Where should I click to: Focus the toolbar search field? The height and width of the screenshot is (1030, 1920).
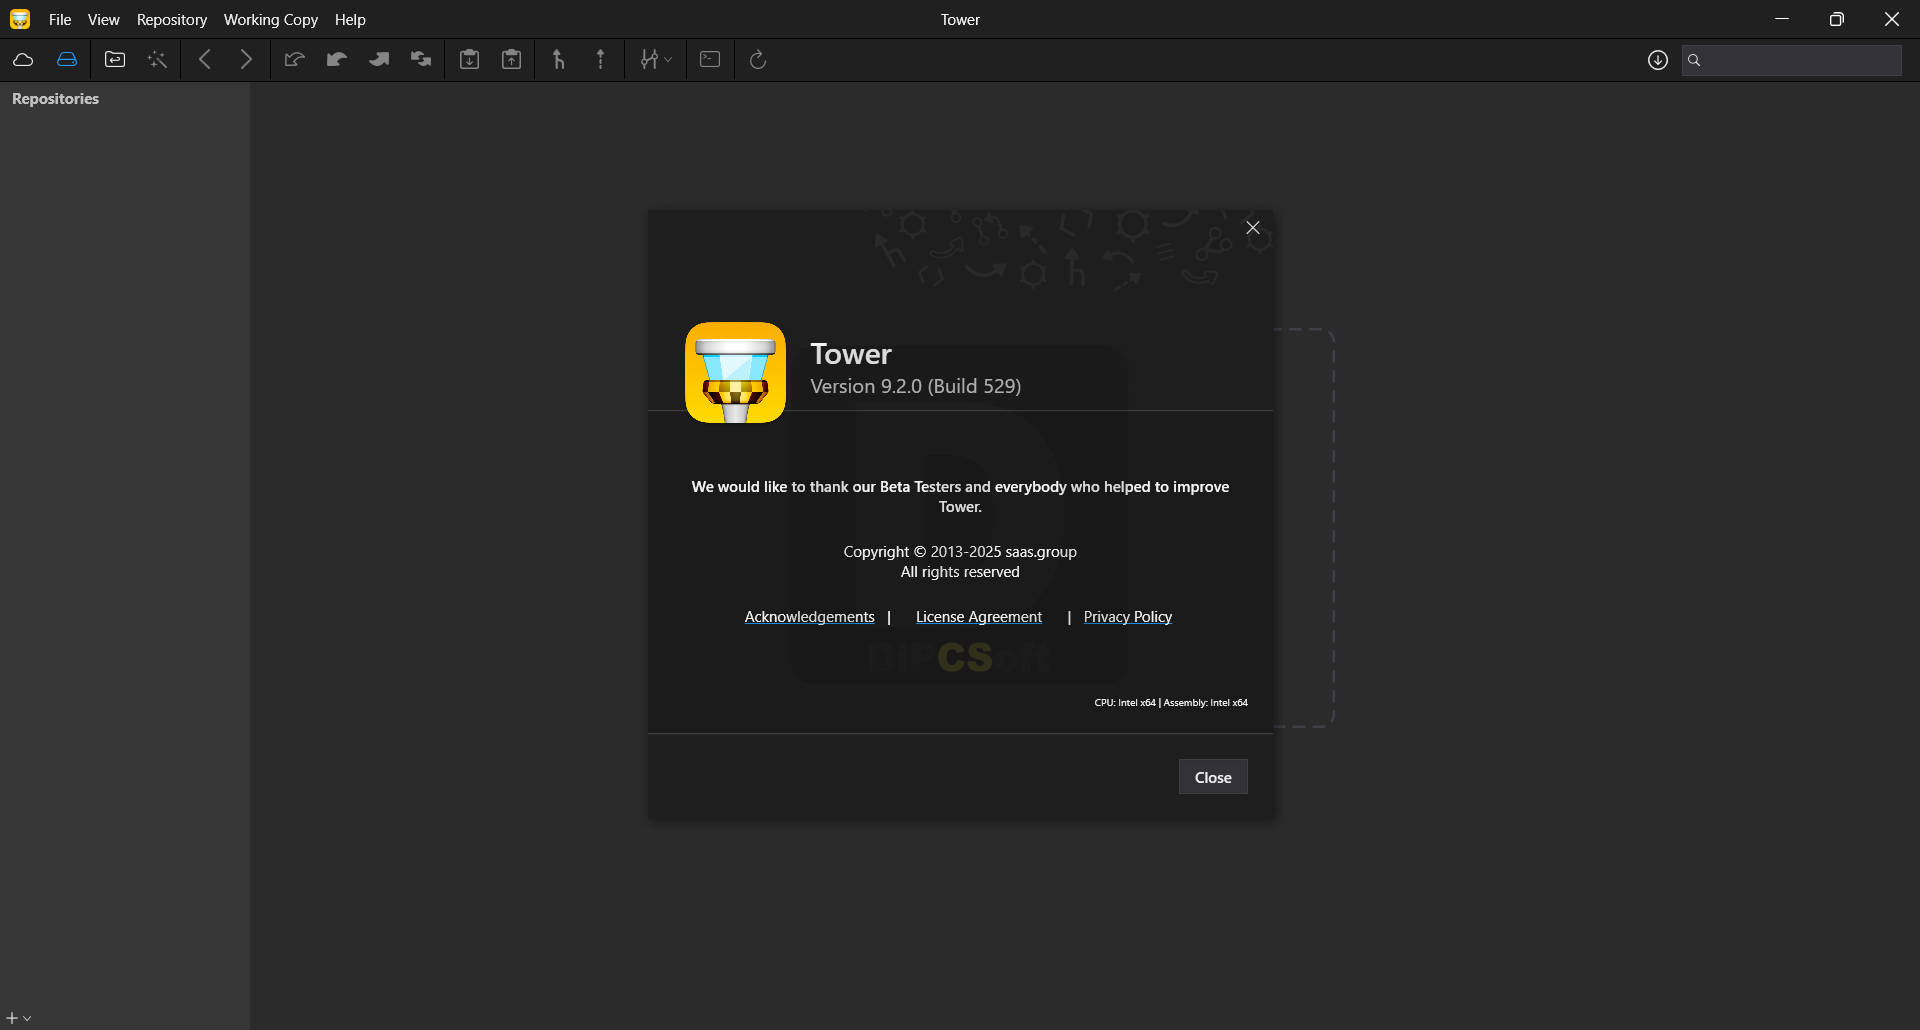click(x=1792, y=60)
